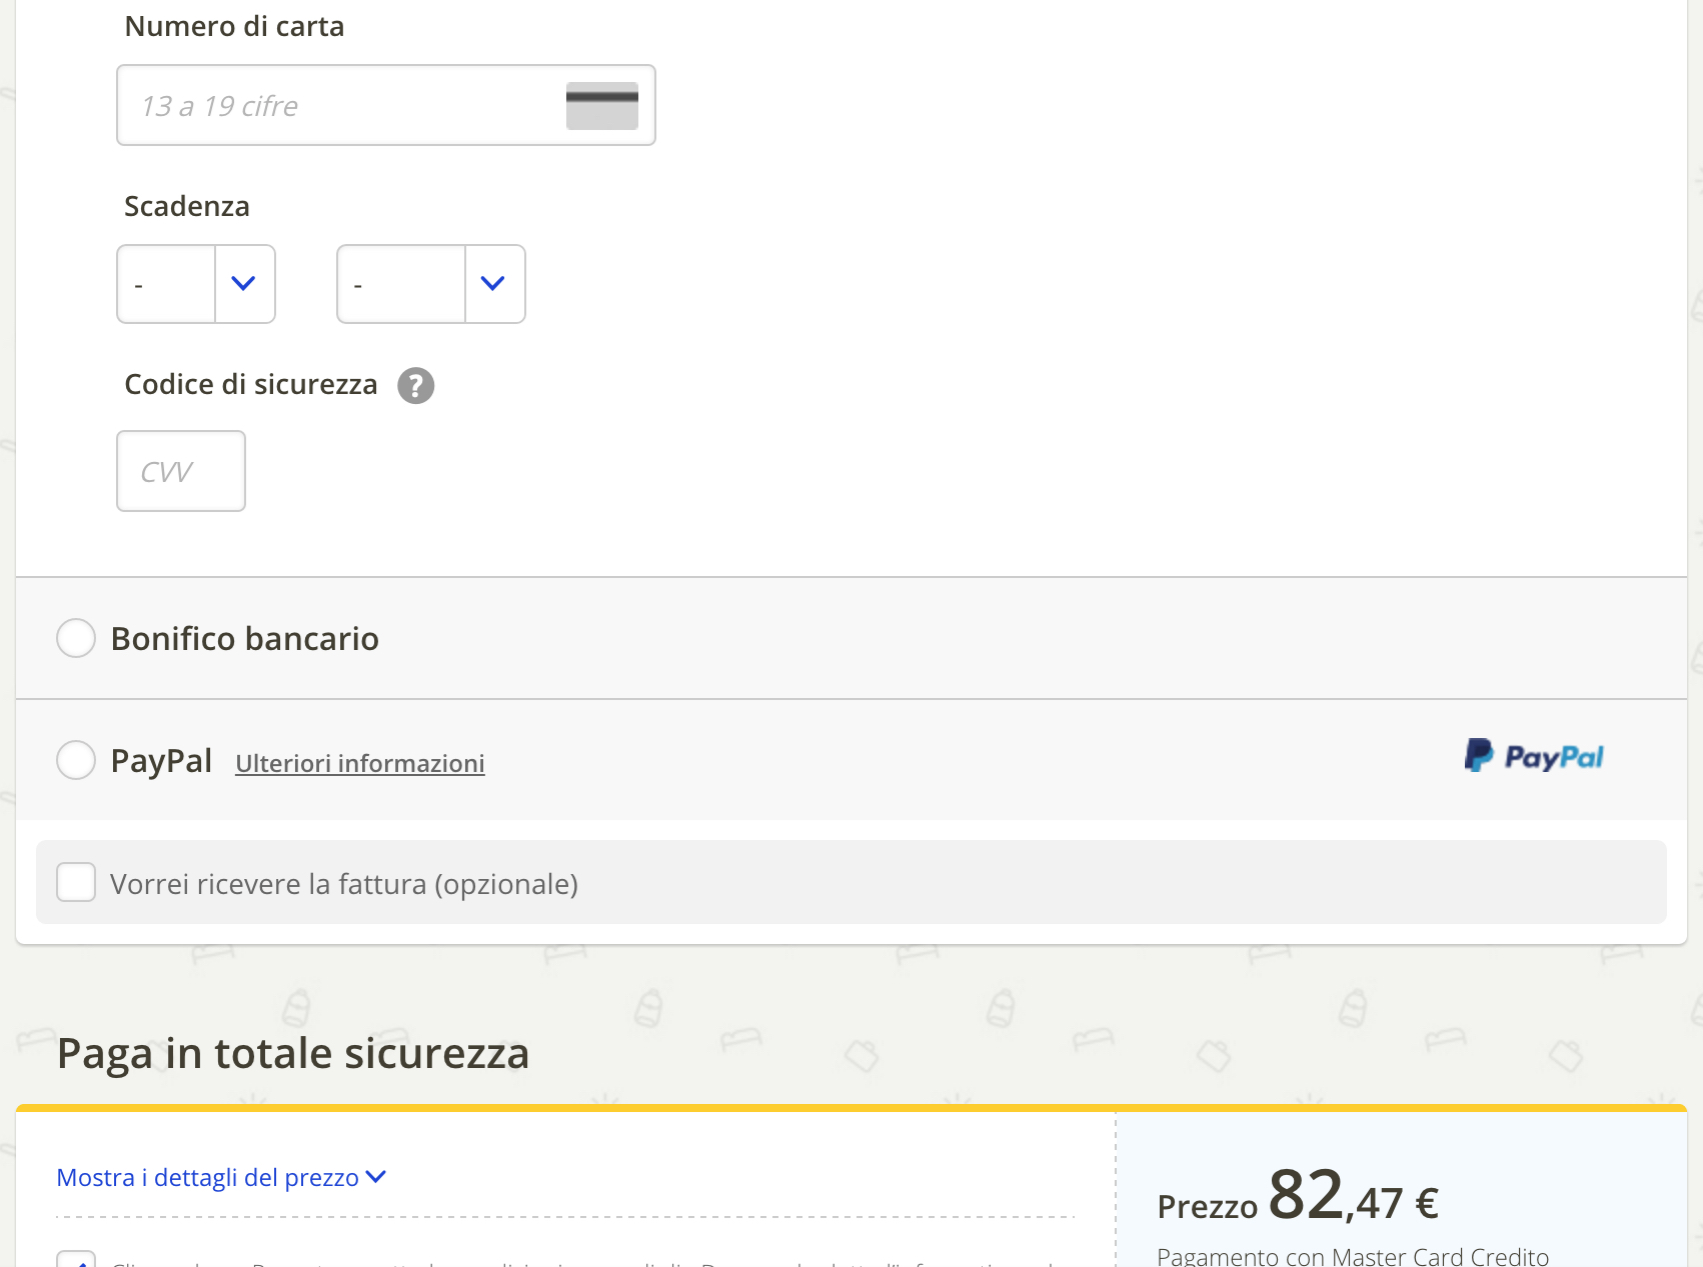Toggle the partially visible terms checkbox at bottom

coord(76,1260)
